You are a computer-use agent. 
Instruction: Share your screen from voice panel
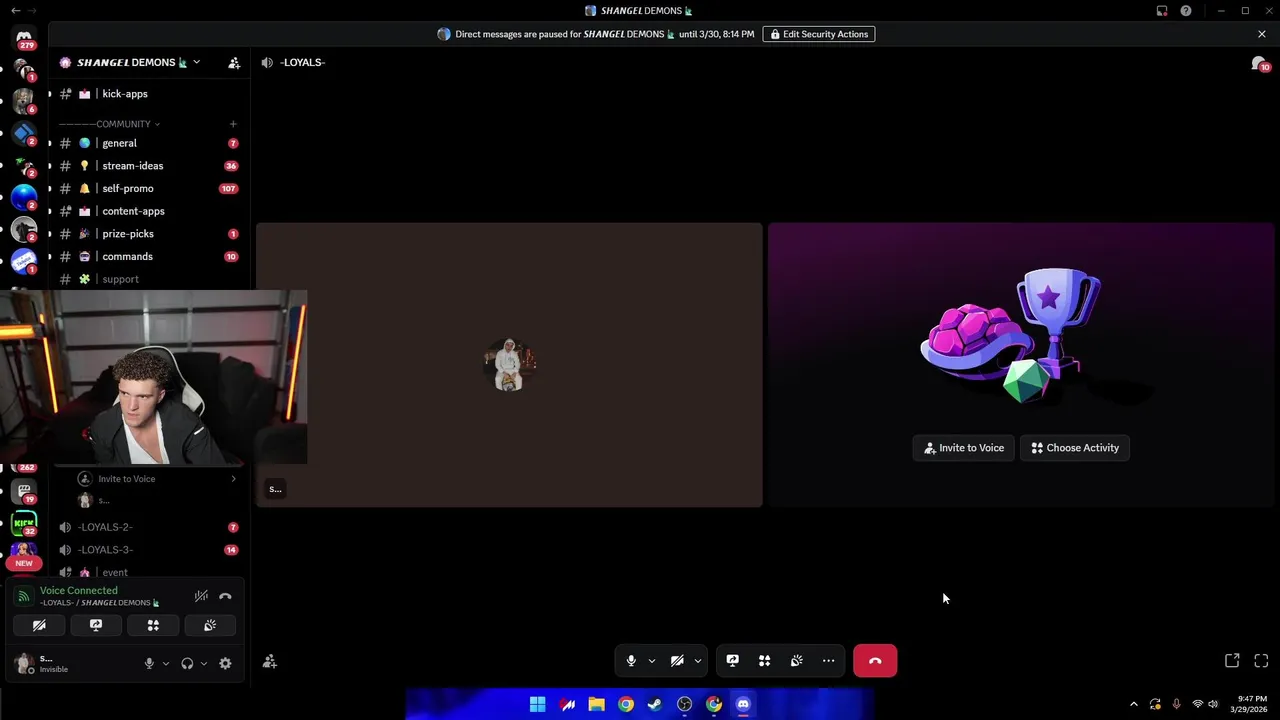(96, 625)
